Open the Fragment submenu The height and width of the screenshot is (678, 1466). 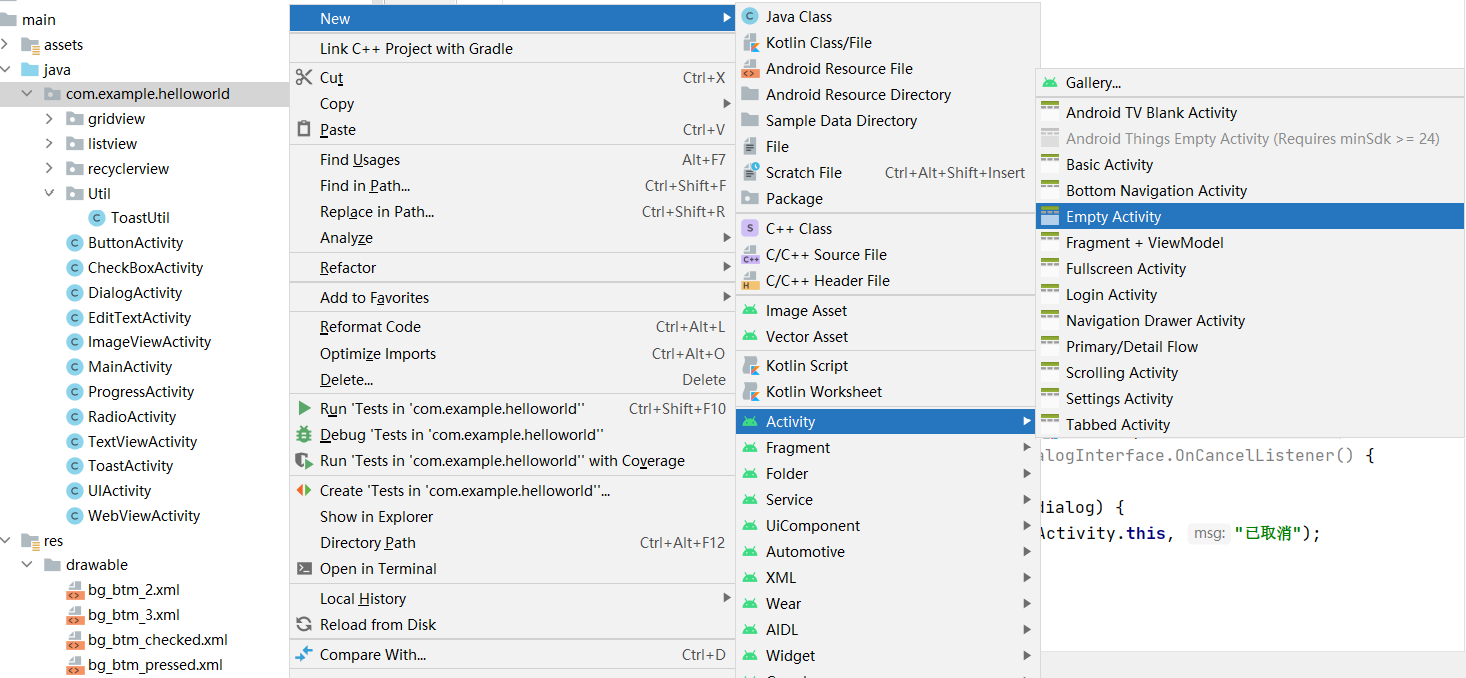(x=798, y=447)
